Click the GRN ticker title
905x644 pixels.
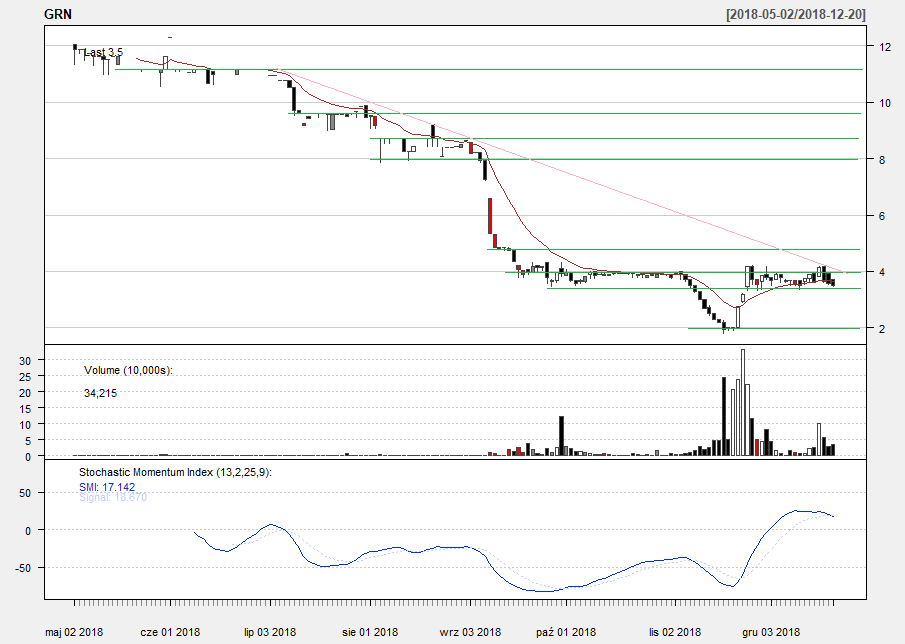(x=58, y=14)
